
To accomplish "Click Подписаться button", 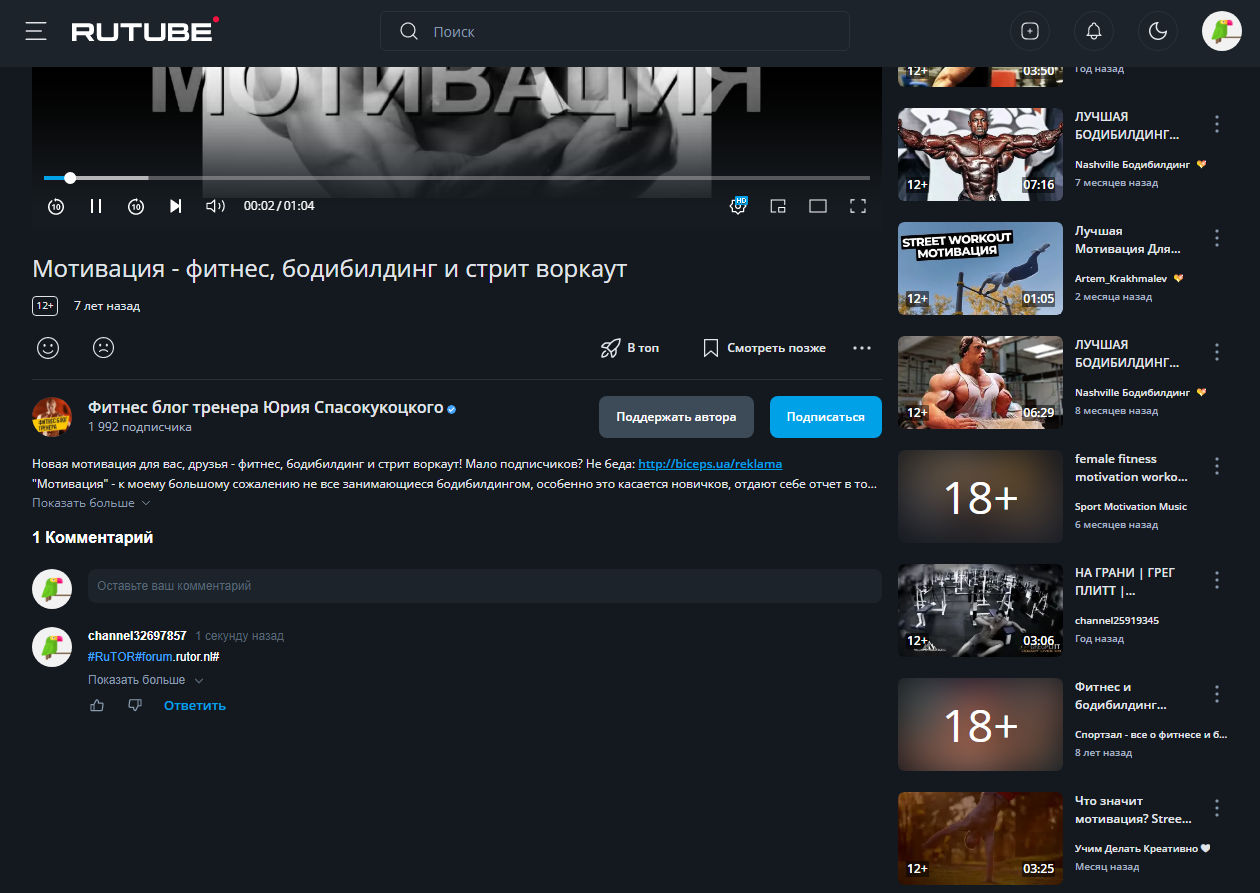I will pyautogui.click(x=826, y=417).
